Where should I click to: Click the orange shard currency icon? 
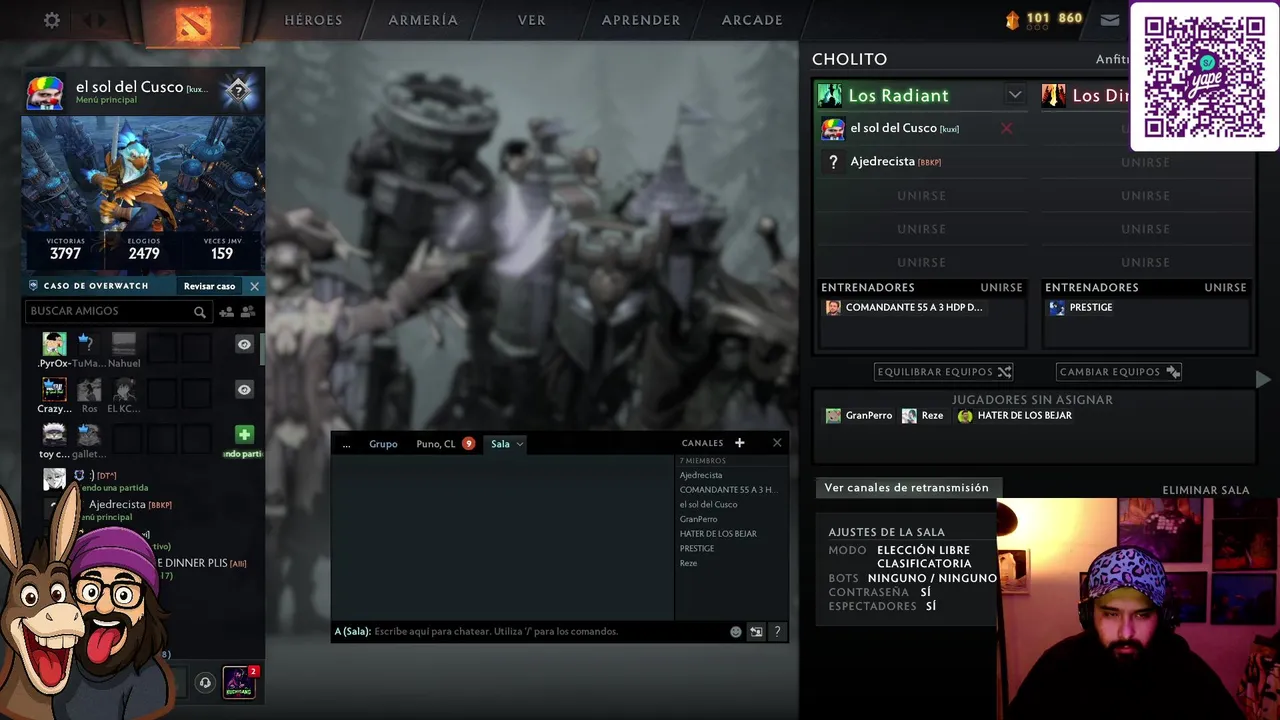[1012, 19]
